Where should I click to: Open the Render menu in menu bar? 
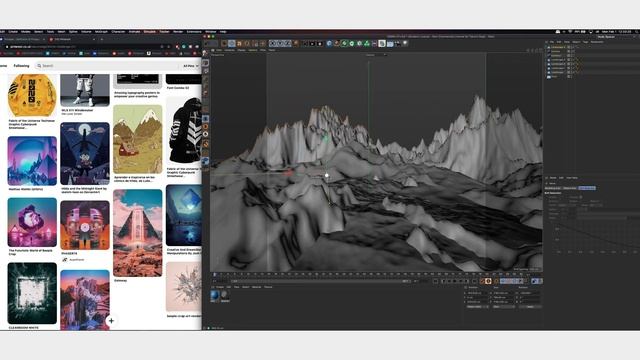178,31
